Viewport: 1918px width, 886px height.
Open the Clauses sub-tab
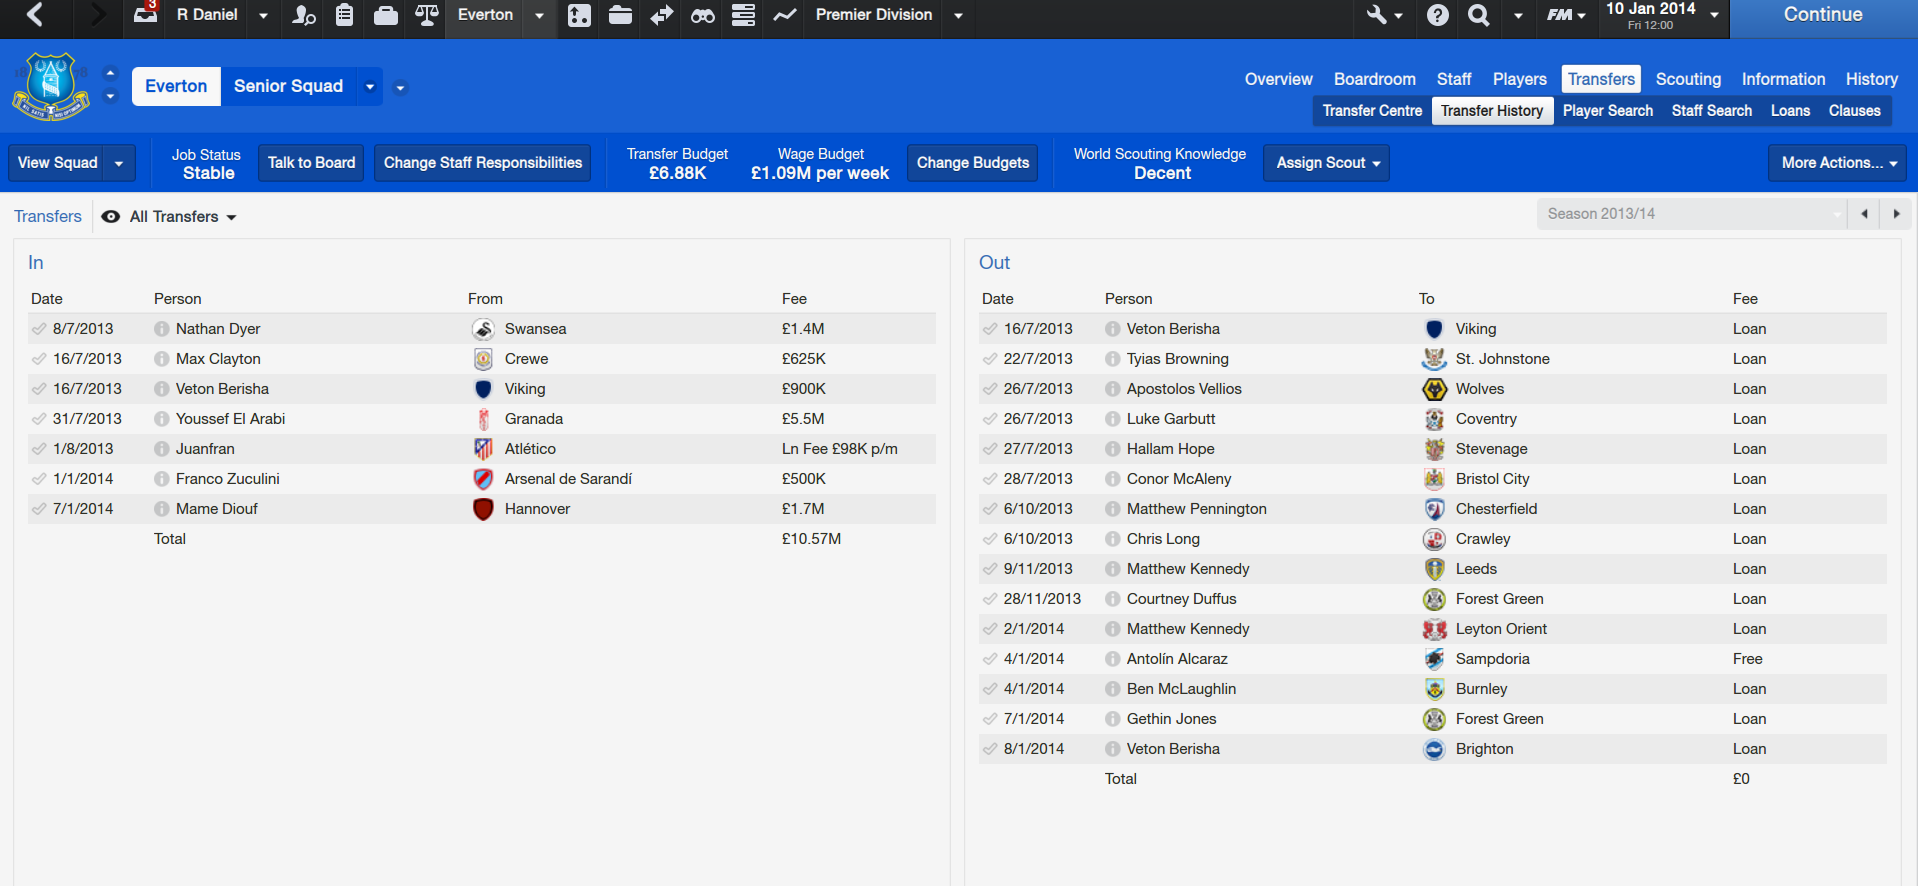[x=1854, y=111]
